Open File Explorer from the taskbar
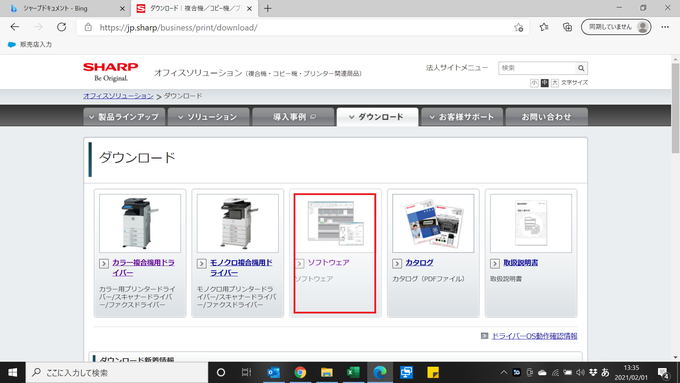Screen dimensions: 680x383 tap(327, 372)
